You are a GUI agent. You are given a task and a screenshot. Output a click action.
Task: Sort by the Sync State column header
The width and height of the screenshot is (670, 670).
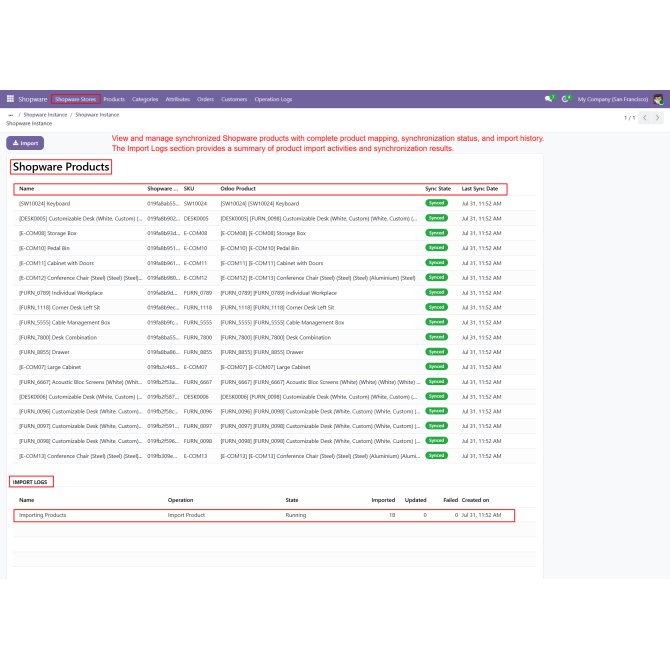(438, 188)
